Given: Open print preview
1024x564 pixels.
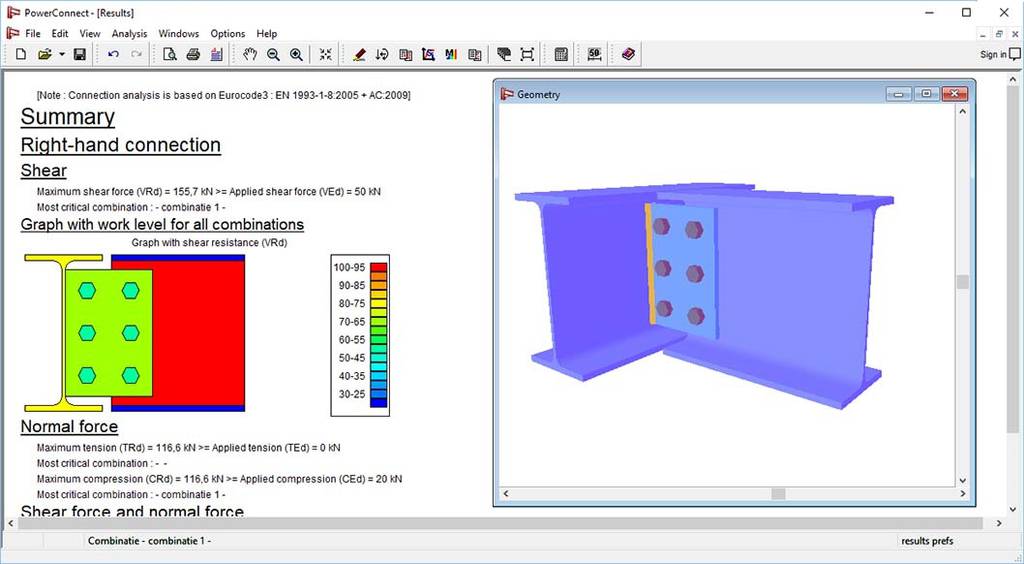Looking at the screenshot, I should tap(170, 54).
